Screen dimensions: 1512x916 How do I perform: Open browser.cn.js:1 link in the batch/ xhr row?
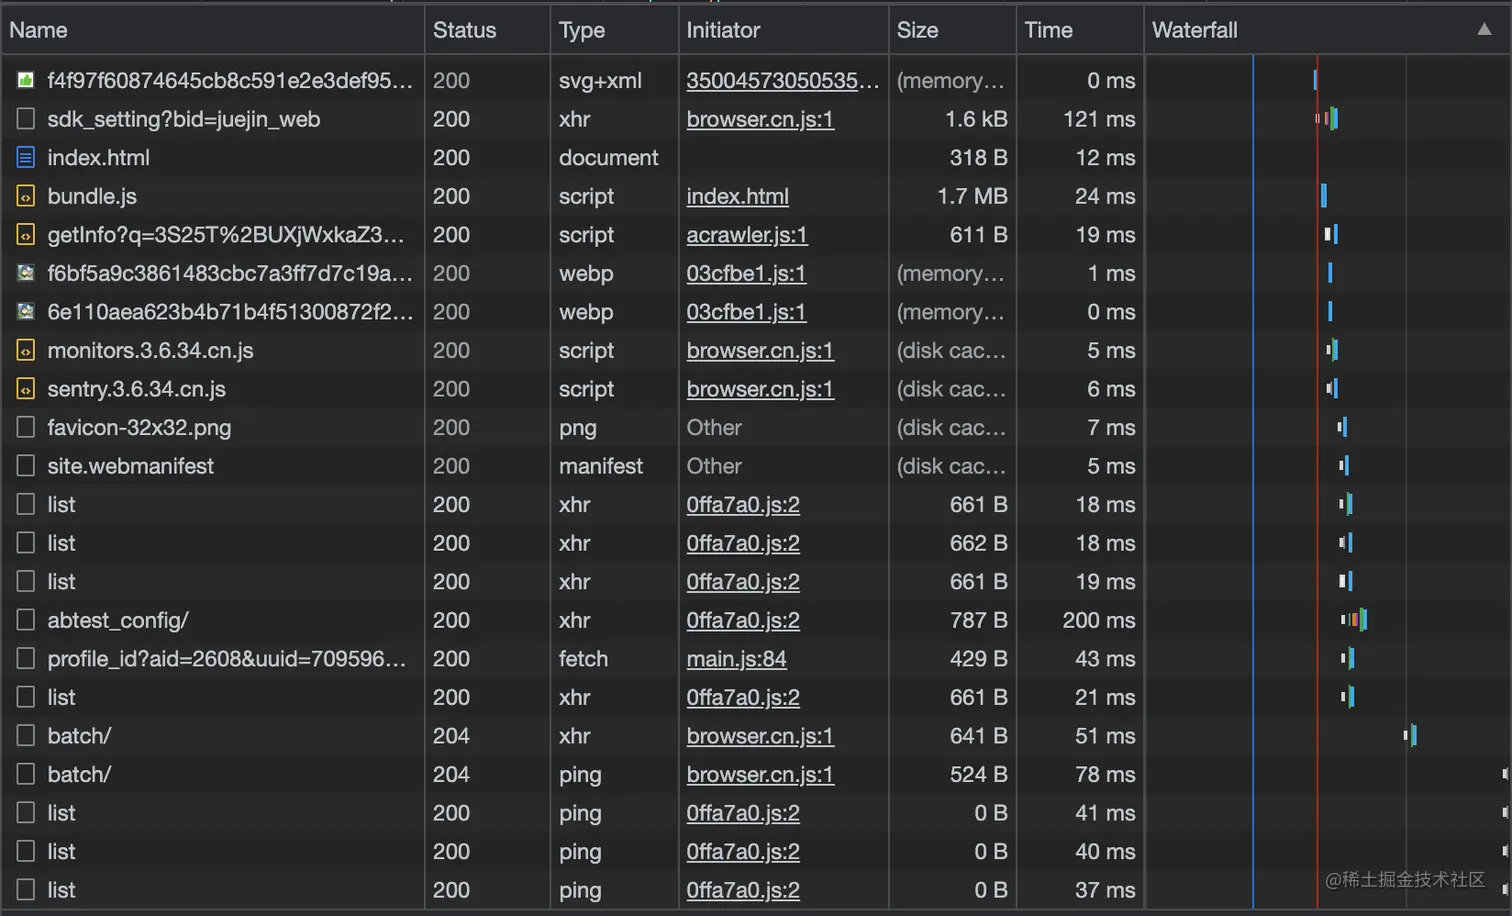pyautogui.click(x=760, y=736)
